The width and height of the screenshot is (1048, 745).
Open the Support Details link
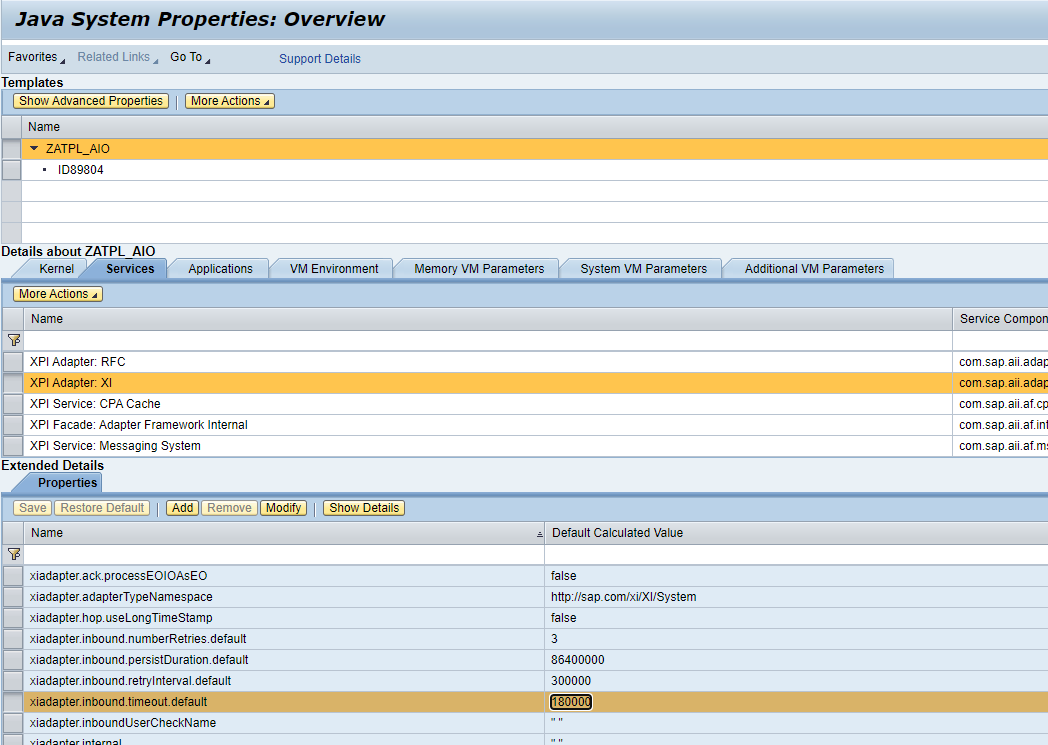(319, 59)
